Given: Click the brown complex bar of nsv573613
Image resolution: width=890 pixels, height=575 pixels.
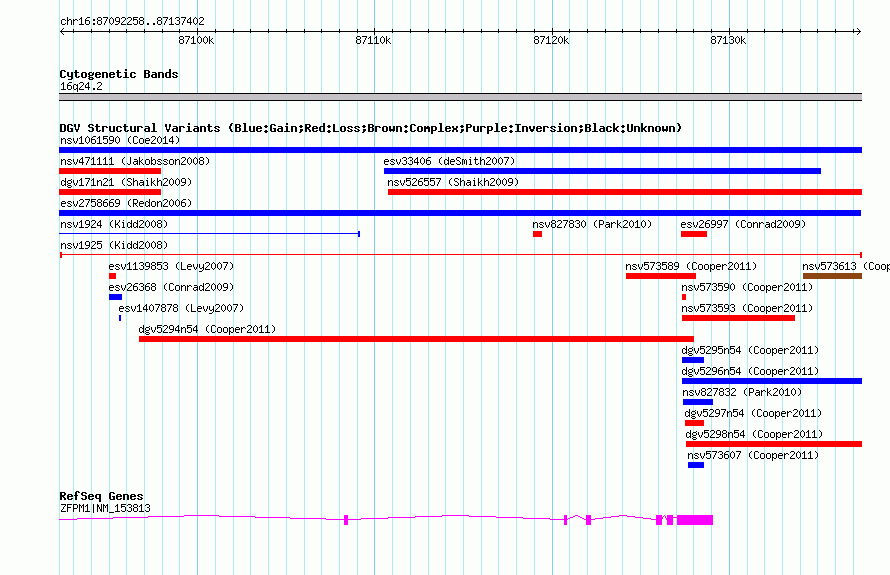Looking at the screenshot, I should pyautogui.click(x=832, y=276).
